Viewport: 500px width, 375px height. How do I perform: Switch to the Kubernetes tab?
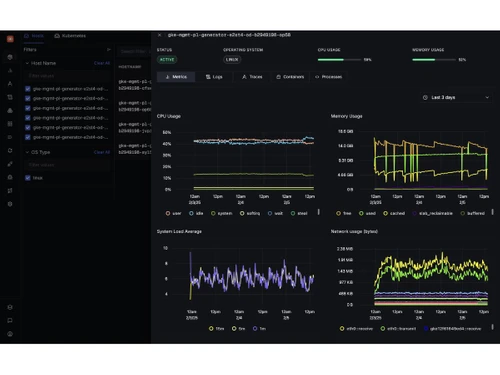(70, 36)
